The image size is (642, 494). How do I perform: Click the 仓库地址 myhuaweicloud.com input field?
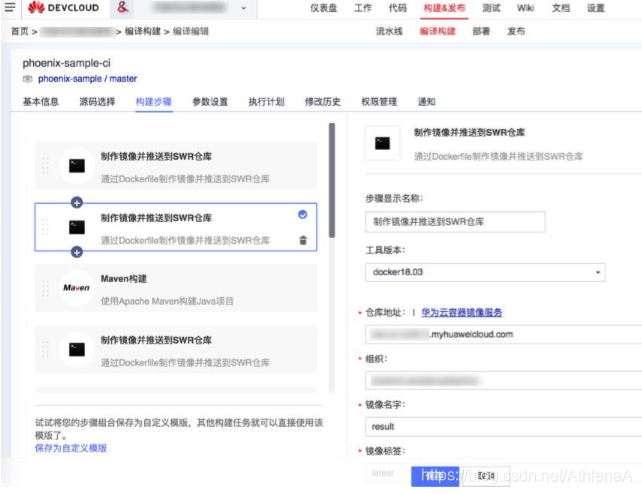coord(504,334)
